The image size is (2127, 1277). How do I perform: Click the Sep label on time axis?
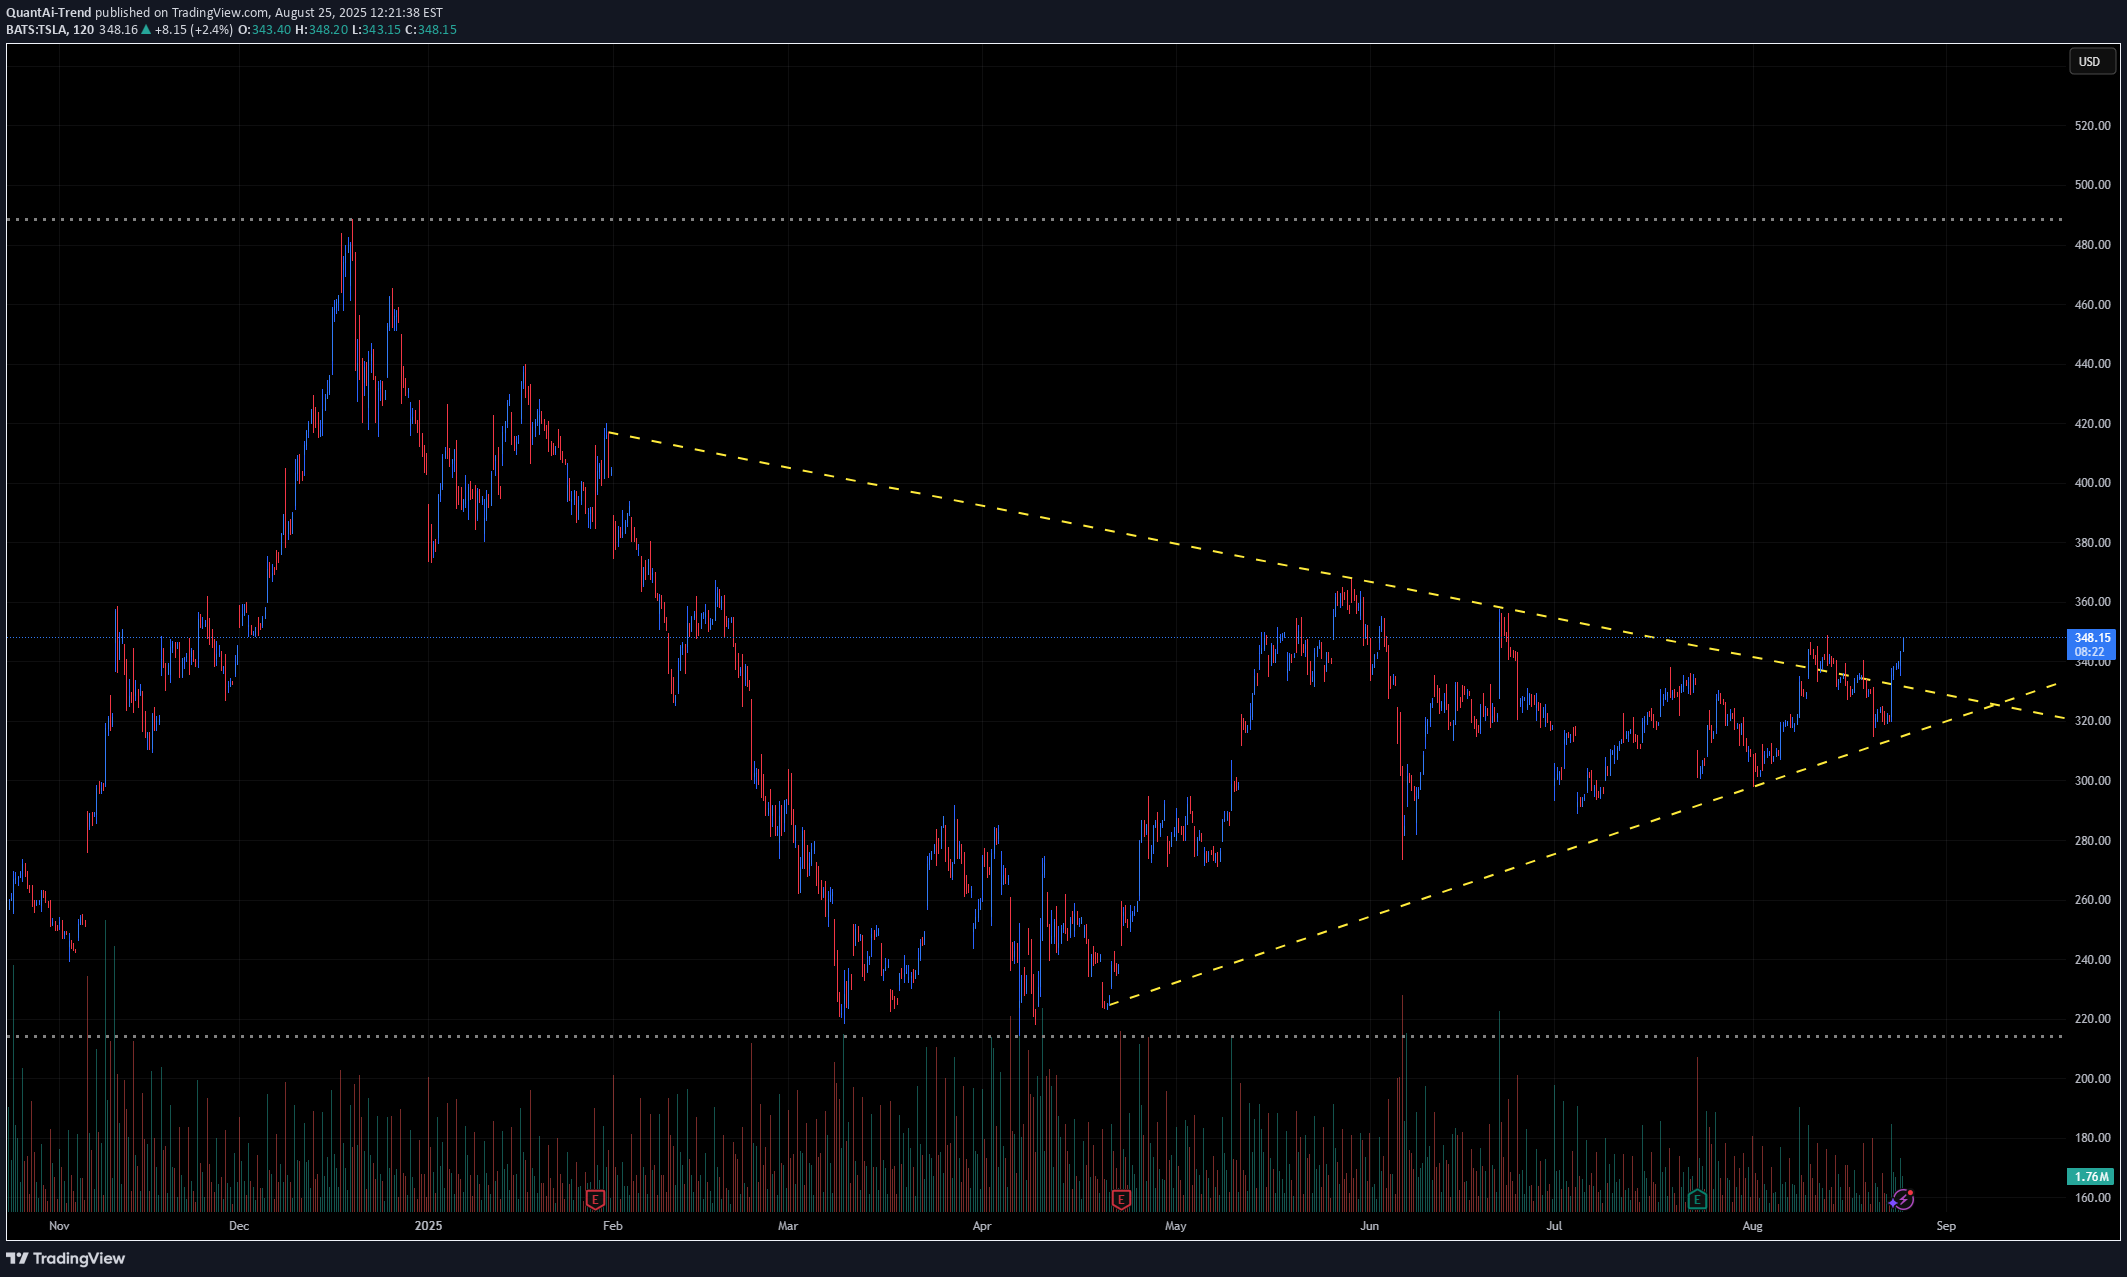tap(1945, 1226)
